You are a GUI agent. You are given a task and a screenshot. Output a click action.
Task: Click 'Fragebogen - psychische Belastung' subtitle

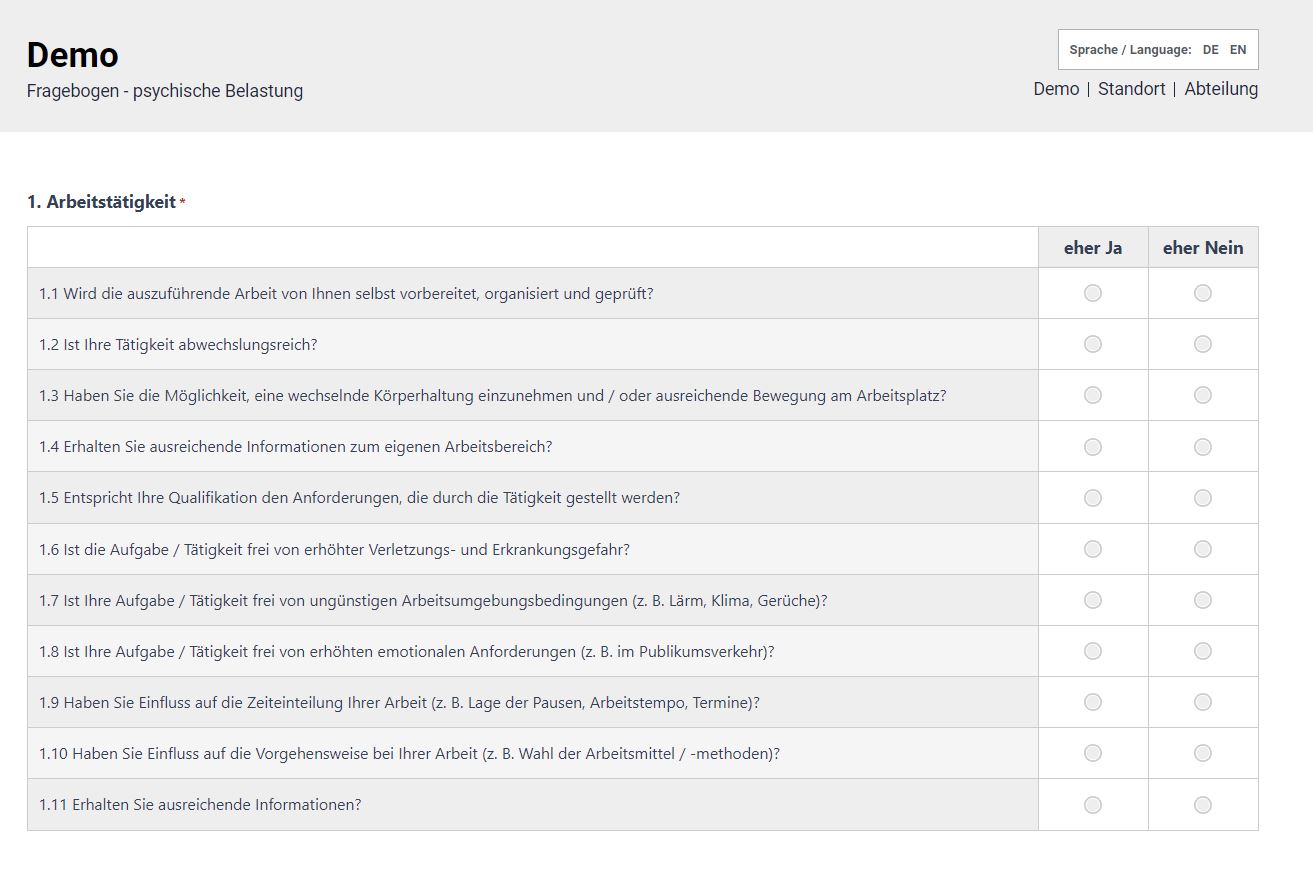[x=165, y=91]
